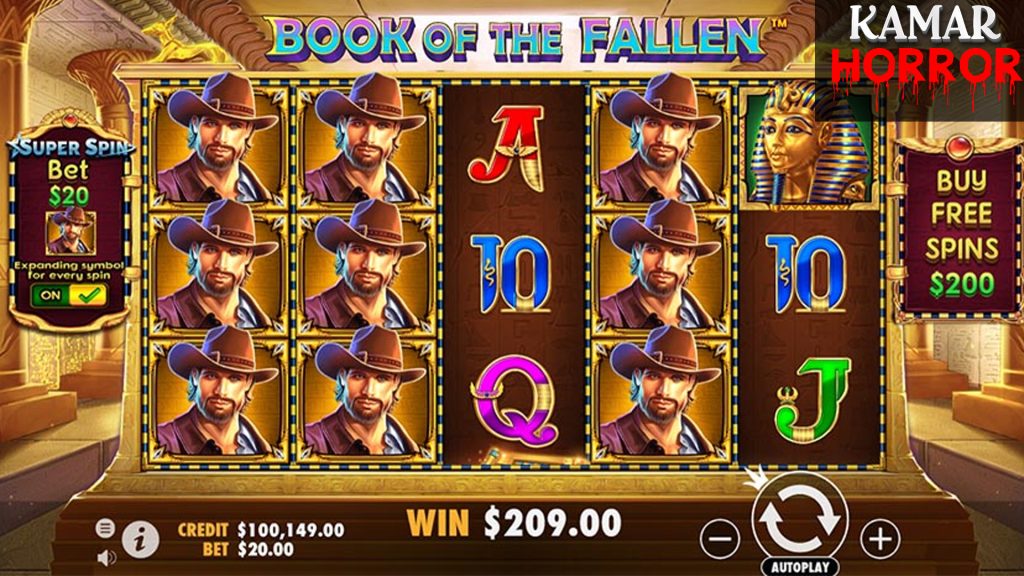
Task: Click the red A symbol
Action: [506, 149]
